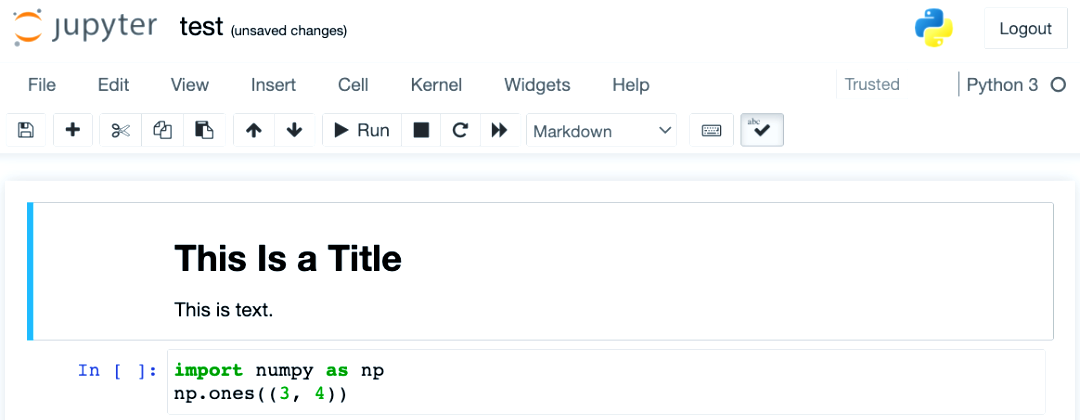Copy selected cells icon
This screenshot has height=420, width=1080.
[x=163, y=130]
